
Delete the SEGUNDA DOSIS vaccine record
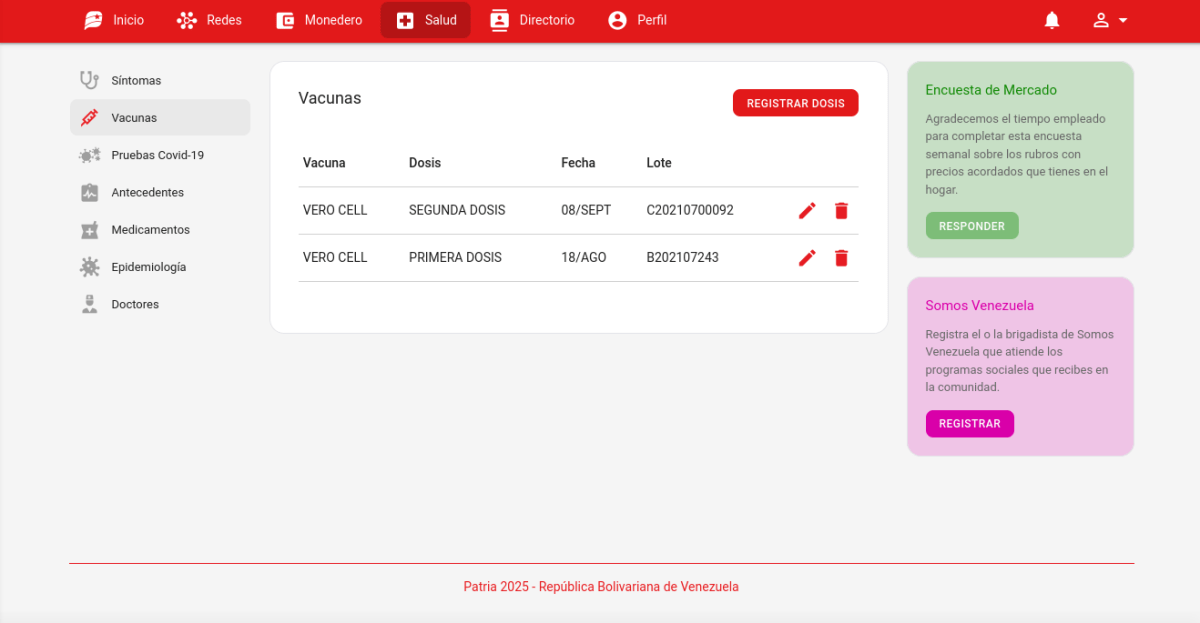pos(841,211)
